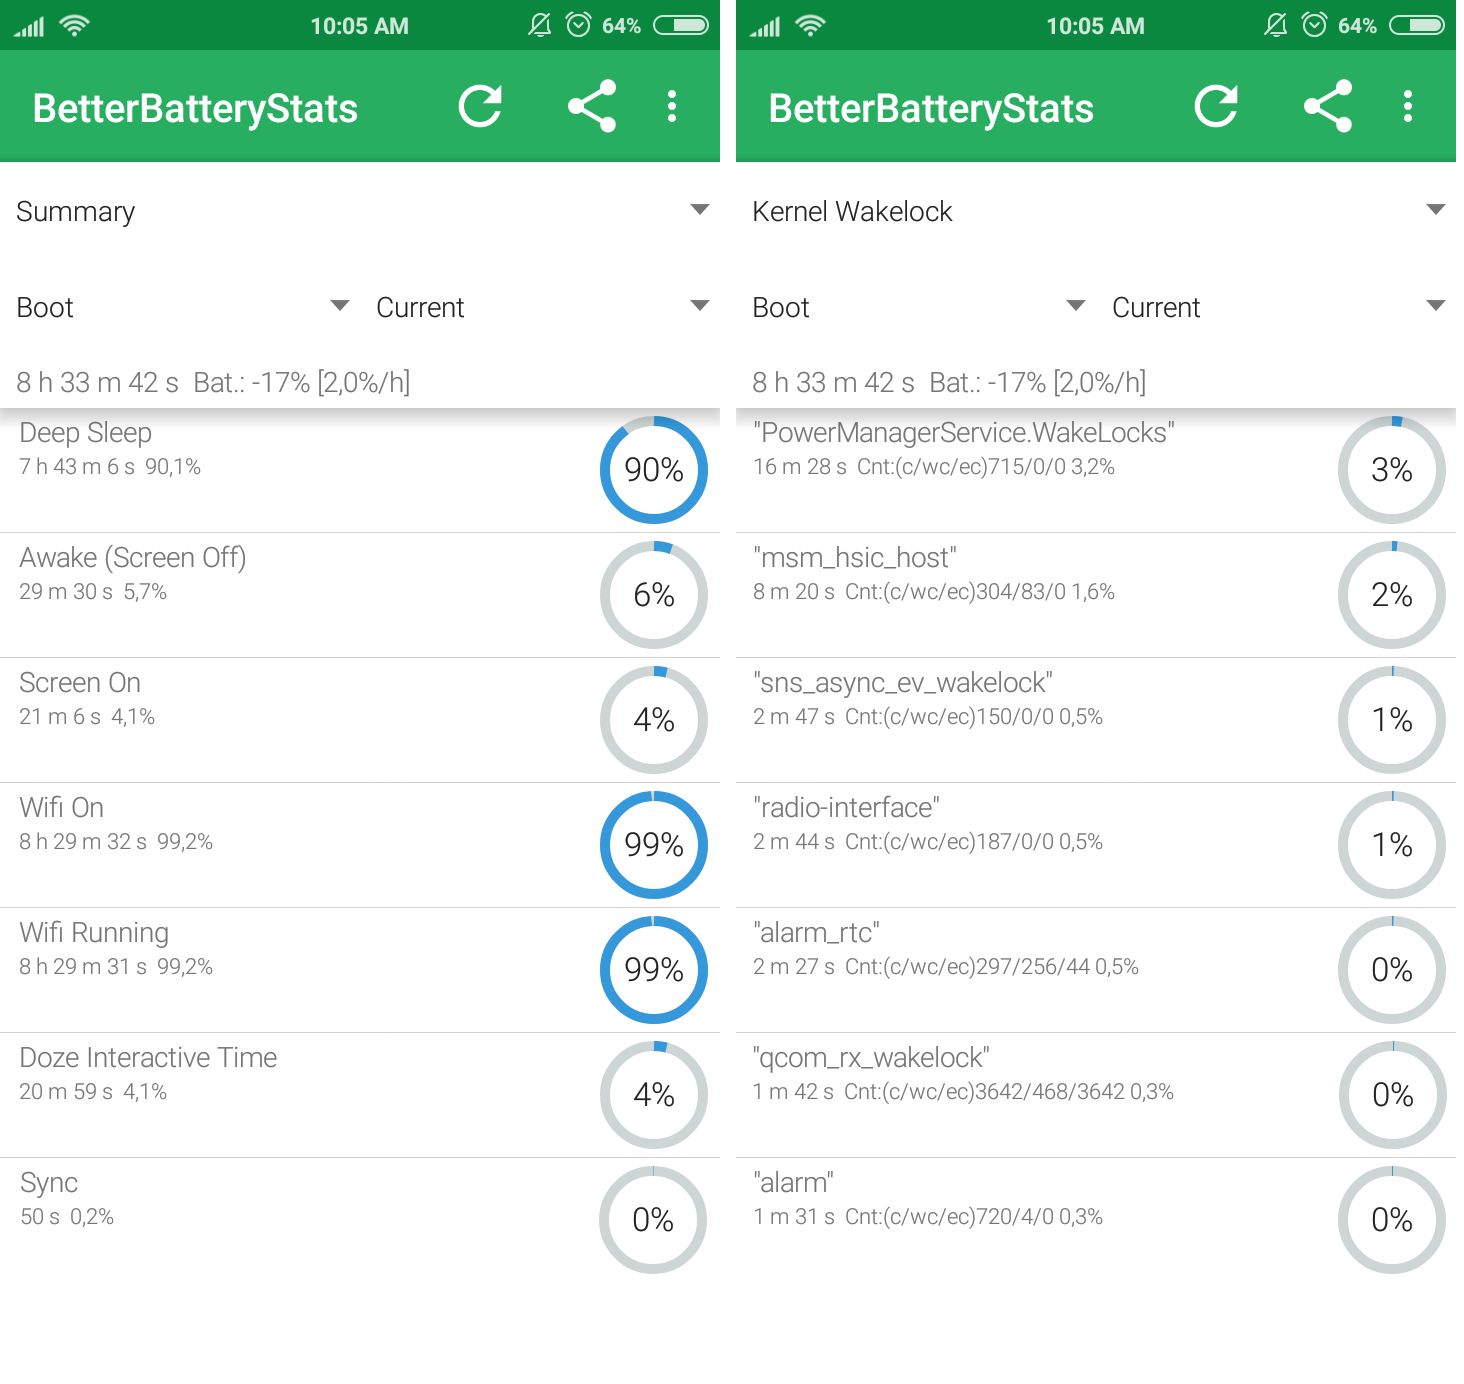This screenshot has width=1464, height=1384.
Task: Tap the 4% Doze Interactive Time gauge
Action: (x=654, y=1095)
